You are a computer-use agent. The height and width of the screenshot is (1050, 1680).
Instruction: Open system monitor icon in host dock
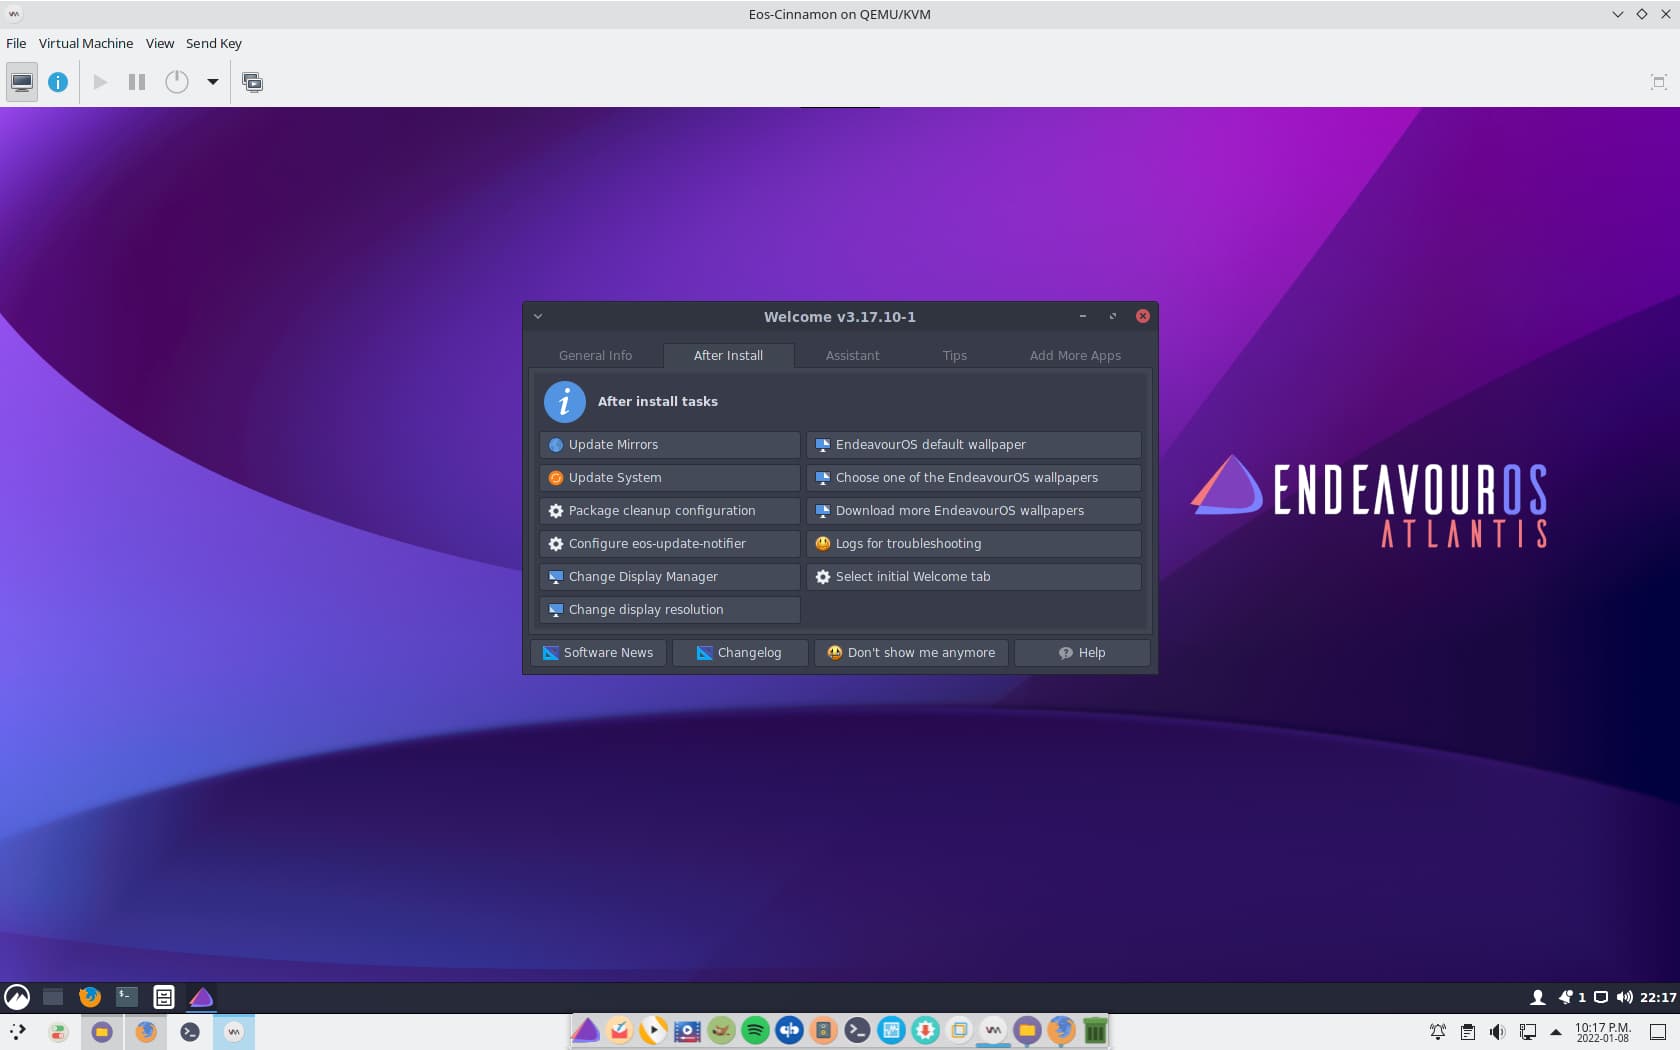(891, 1030)
